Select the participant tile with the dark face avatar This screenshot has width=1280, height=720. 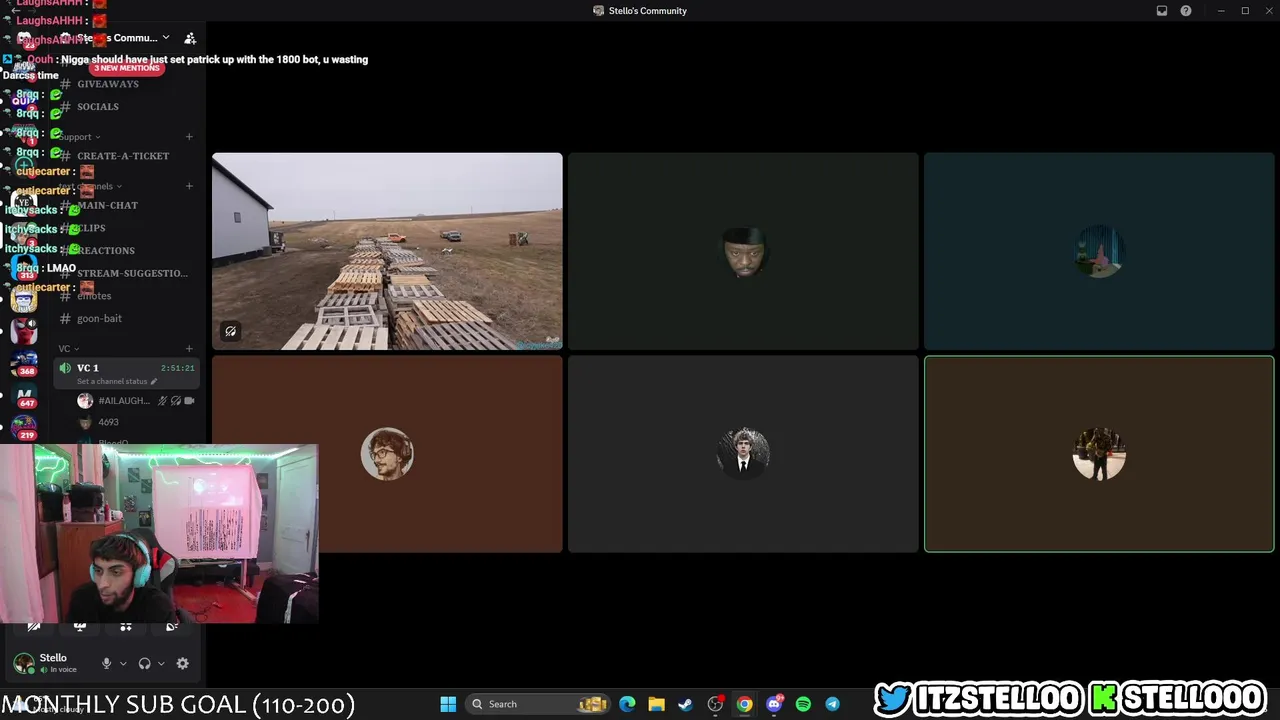[x=743, y=251]
